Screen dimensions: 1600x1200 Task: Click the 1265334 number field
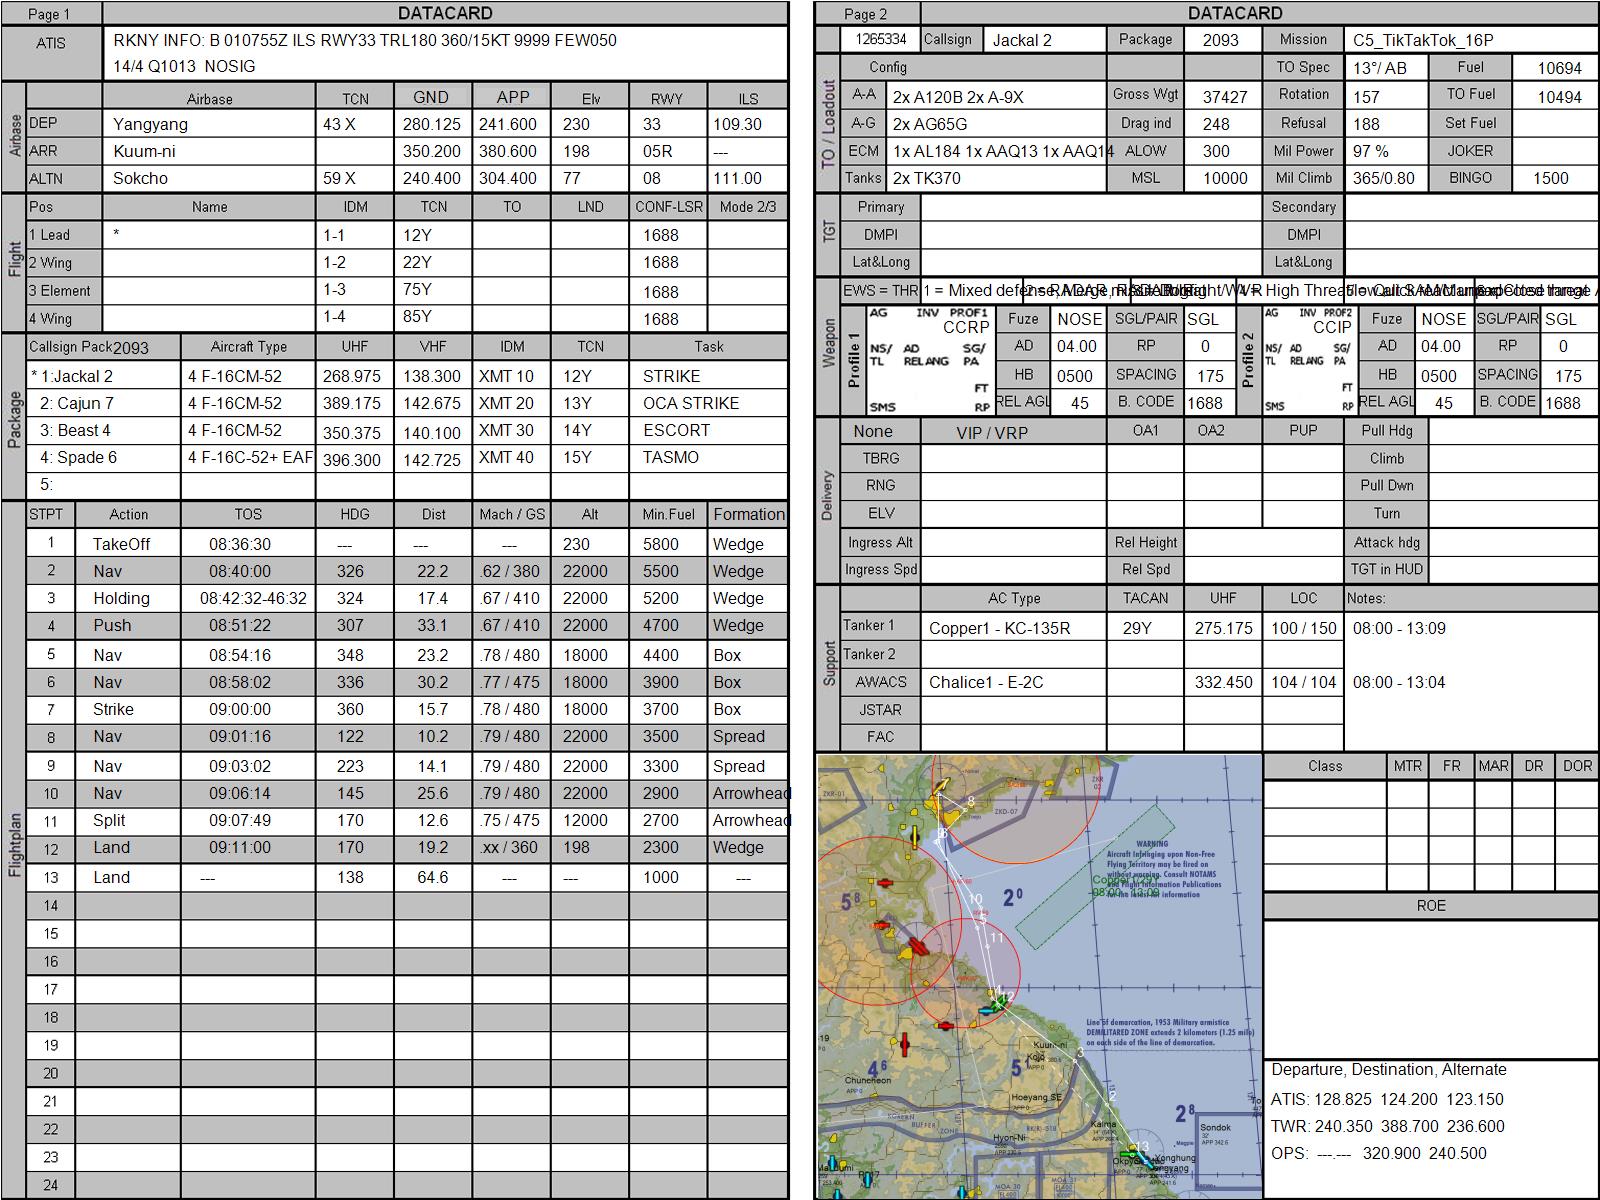[881, 39]
